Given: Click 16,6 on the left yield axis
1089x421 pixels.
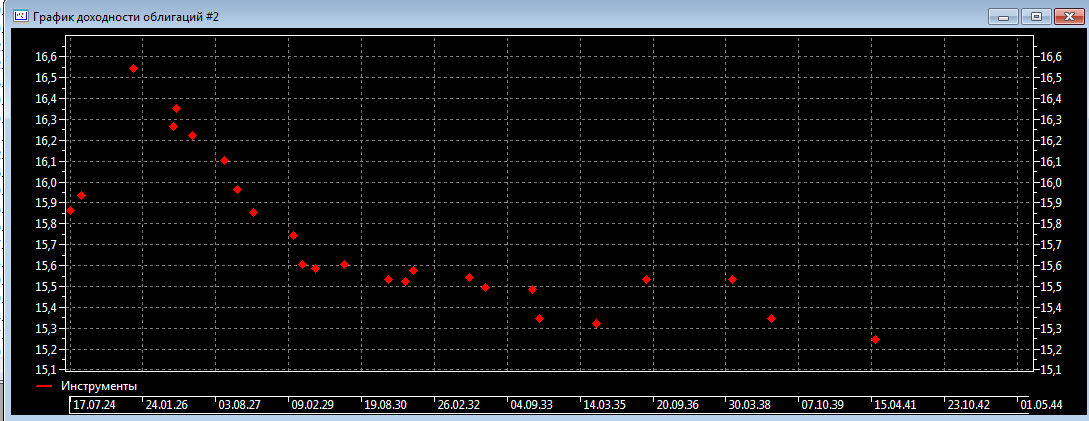Looking at the screenshot, I should pyautogui.click(x=44, y=57).
